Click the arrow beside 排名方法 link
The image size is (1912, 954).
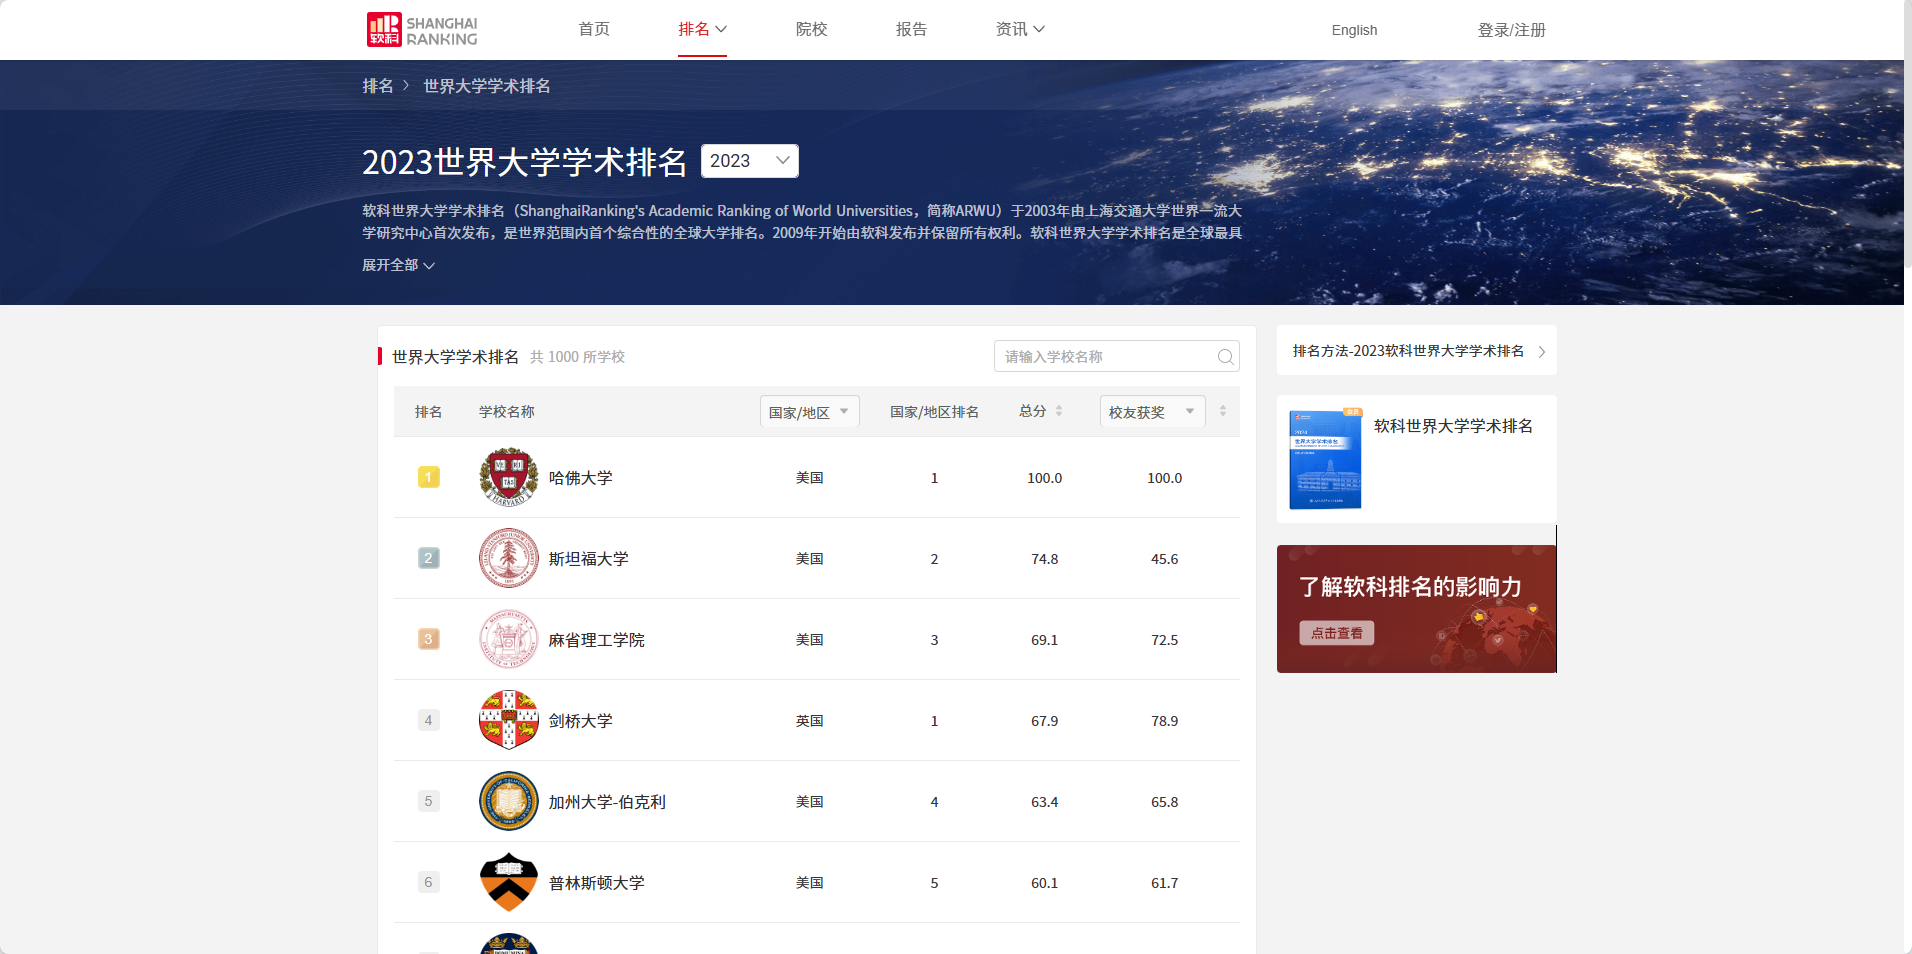(x=1542, y=351)
